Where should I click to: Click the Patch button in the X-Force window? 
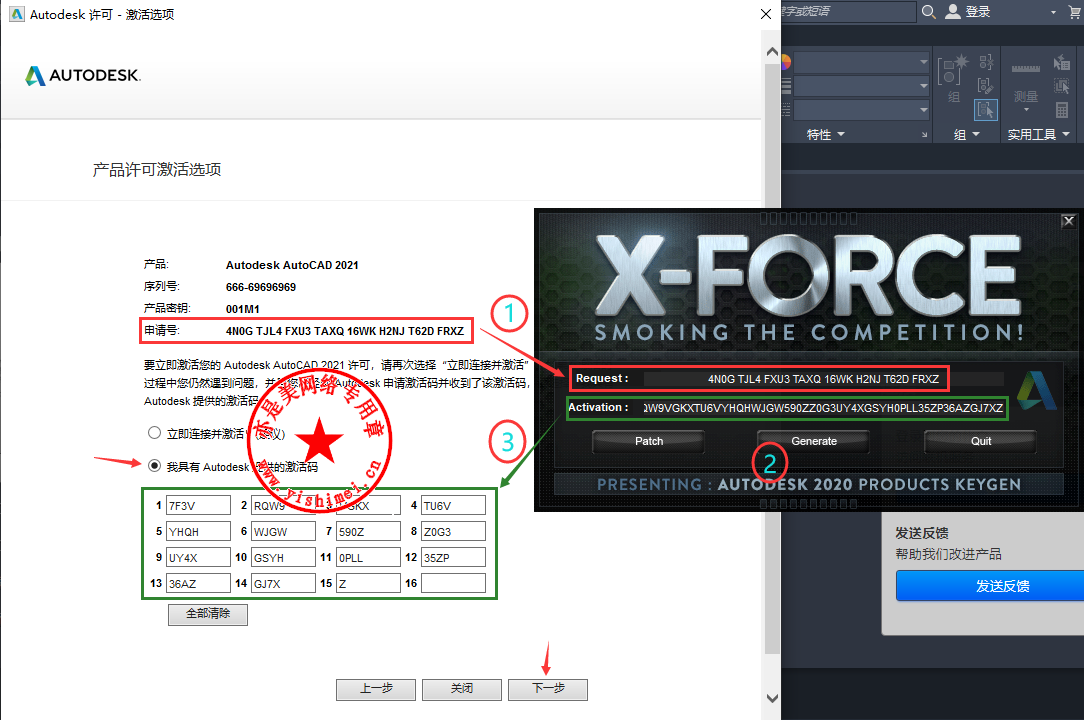(648, 441)
